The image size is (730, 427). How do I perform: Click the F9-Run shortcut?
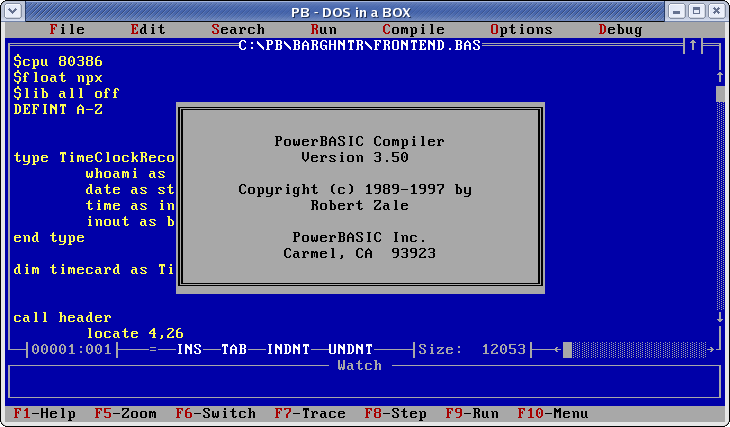472,413
